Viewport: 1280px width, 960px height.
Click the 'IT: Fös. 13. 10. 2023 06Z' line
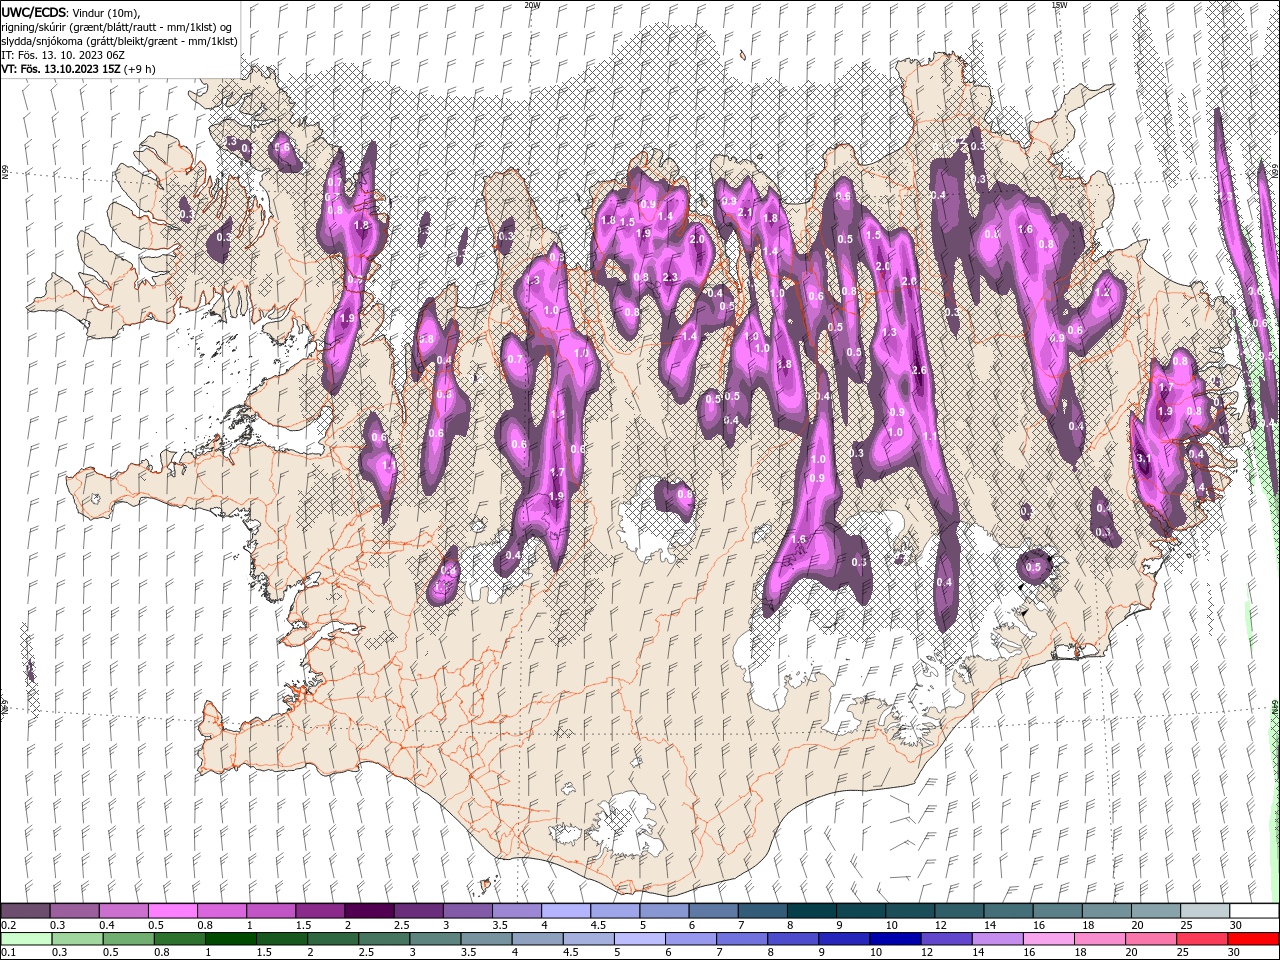tap(62, 54)
